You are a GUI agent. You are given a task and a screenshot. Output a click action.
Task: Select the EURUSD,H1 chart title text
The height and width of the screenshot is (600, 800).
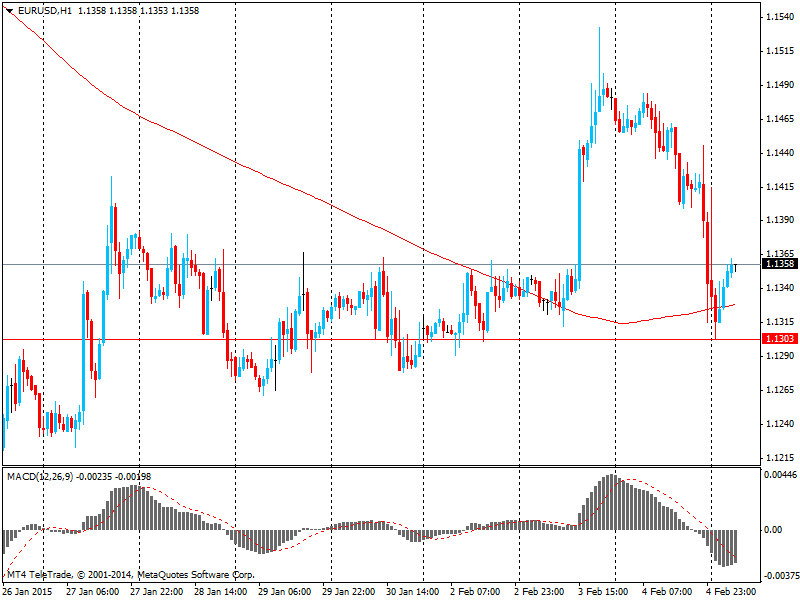coord(45,11)
